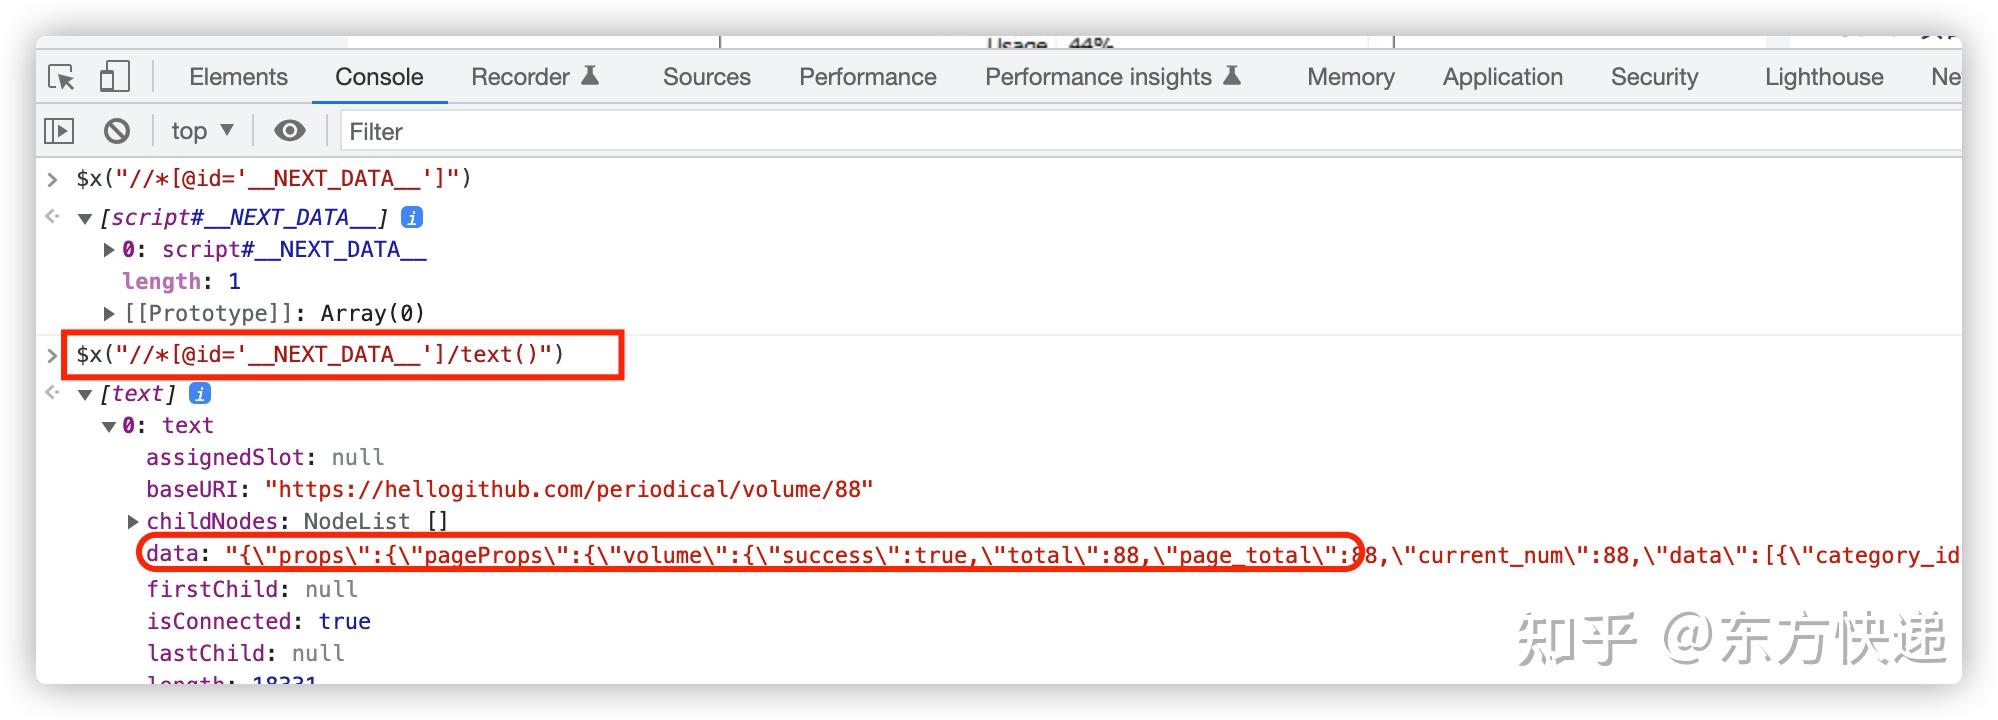
Task: Click the 'firstChild: null' property row
Action: 252,589
